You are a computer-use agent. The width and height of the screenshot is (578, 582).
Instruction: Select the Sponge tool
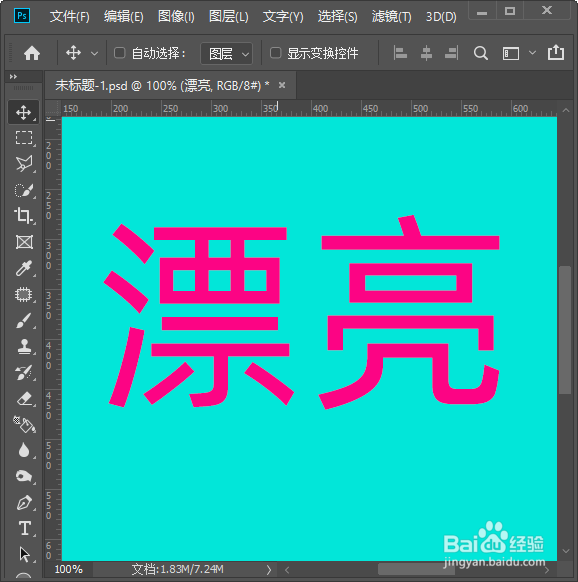click(x=24, y=476)
